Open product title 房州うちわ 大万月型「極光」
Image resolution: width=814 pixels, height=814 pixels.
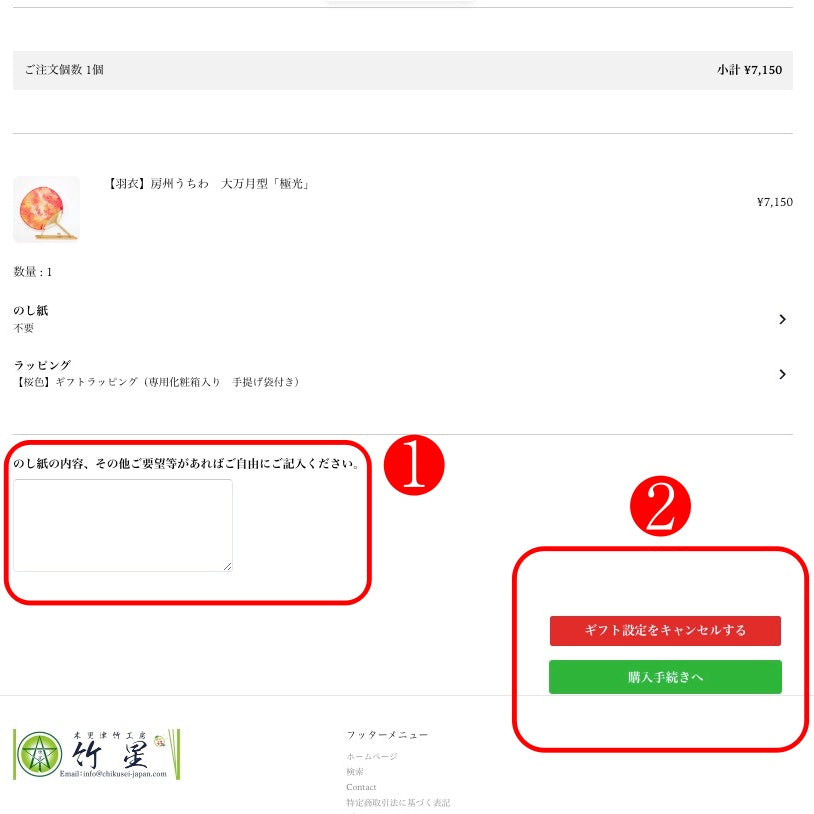(208, 183)
